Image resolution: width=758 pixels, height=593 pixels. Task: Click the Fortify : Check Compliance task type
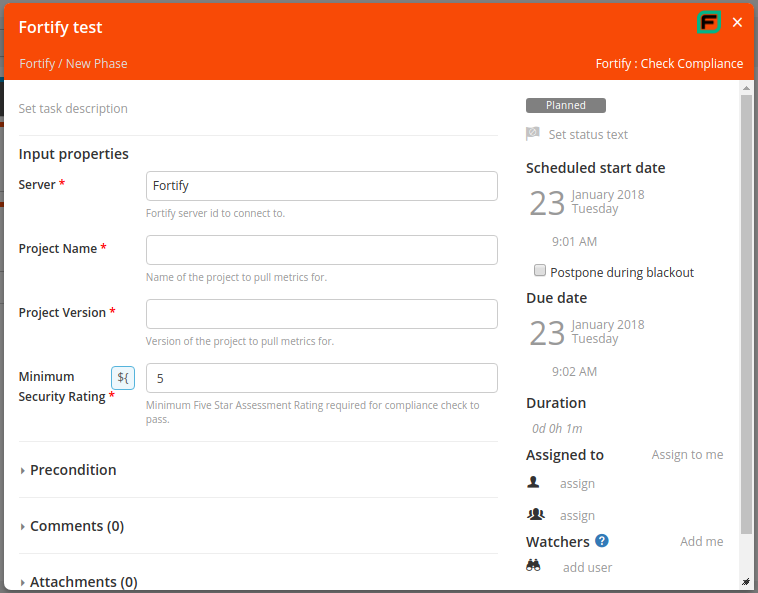(669, 64)
